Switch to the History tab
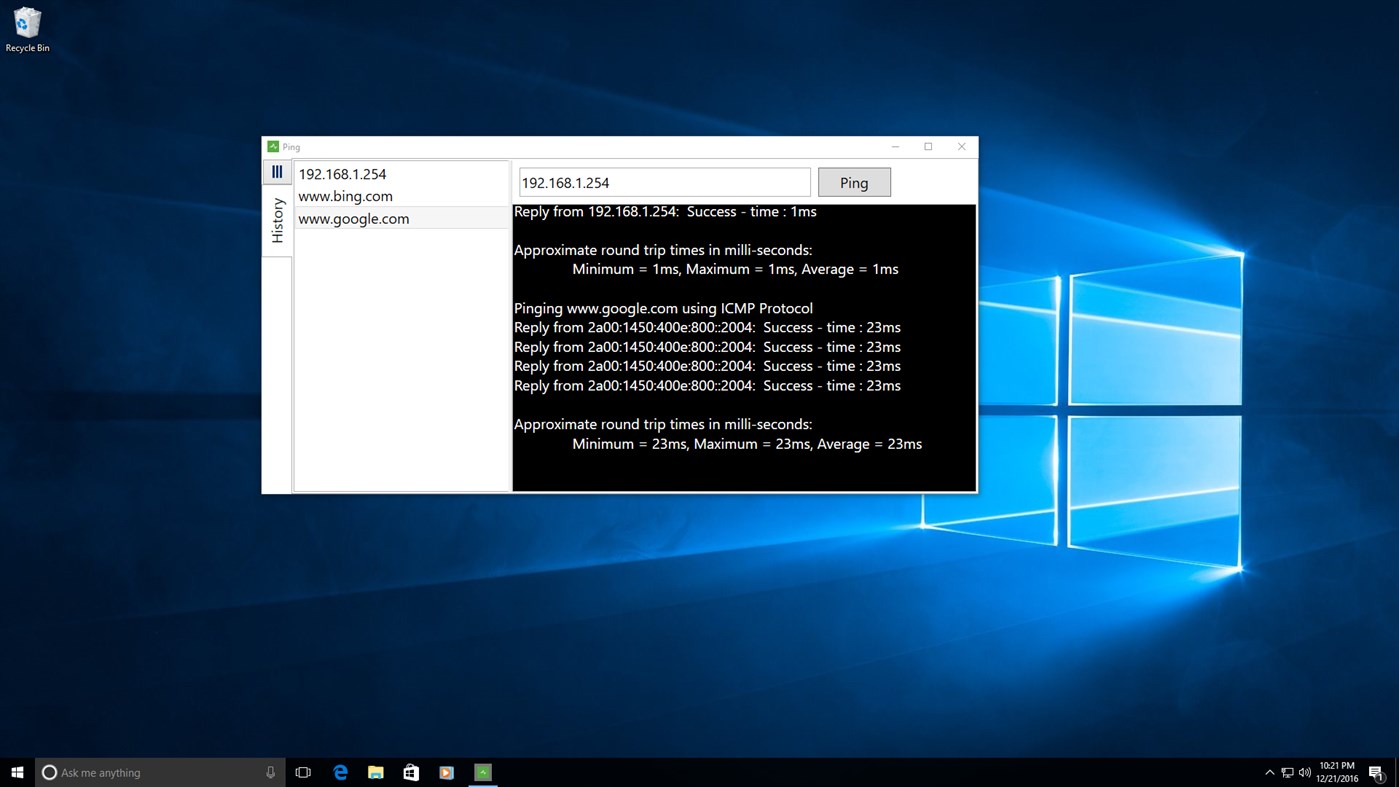This screenshot has width=1399, height=787. 277,220
